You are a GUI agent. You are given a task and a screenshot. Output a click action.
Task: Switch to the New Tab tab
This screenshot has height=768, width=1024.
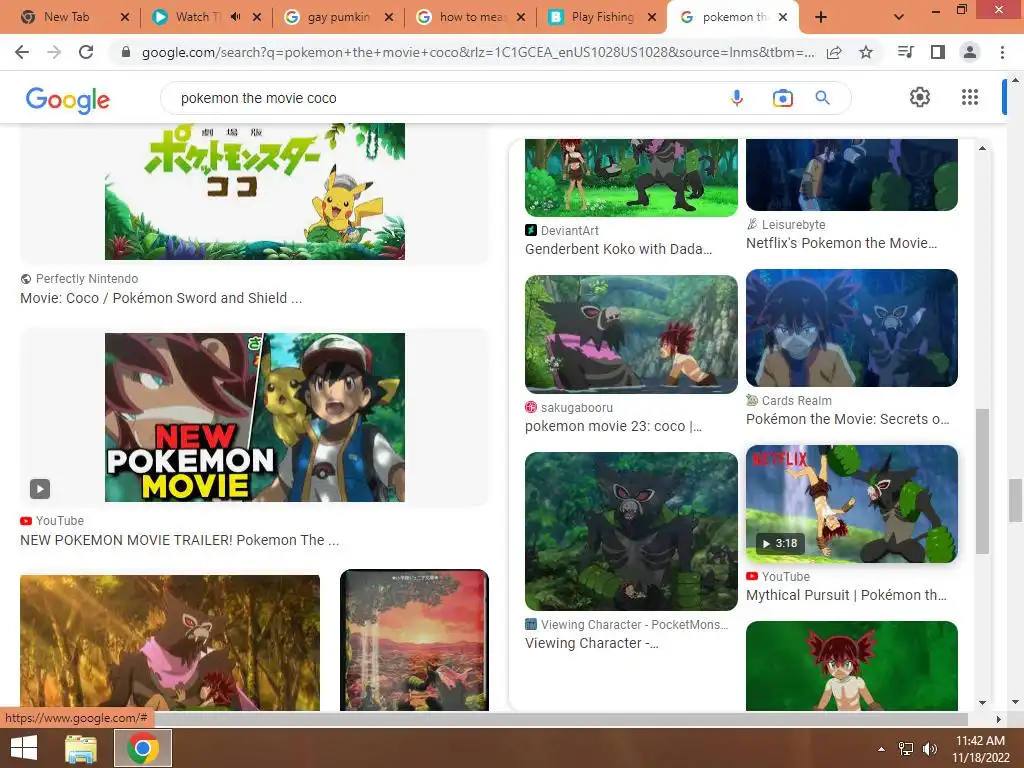click(x=66, y=17)
